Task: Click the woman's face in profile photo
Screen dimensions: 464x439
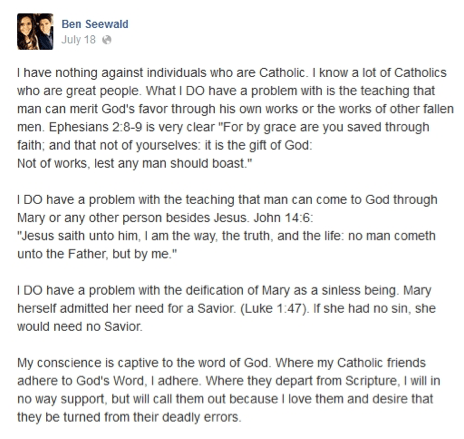Action: click(26, 25)
